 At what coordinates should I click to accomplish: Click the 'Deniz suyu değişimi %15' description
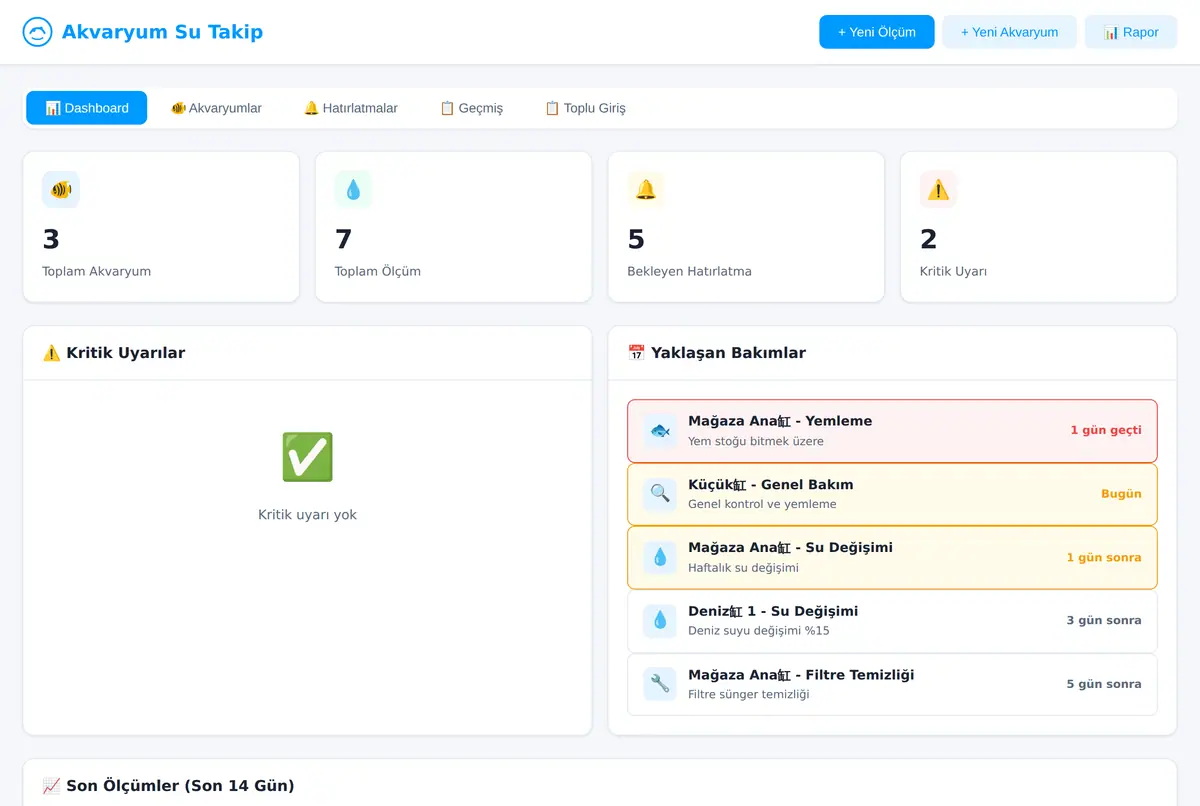(x=759, y=631)
